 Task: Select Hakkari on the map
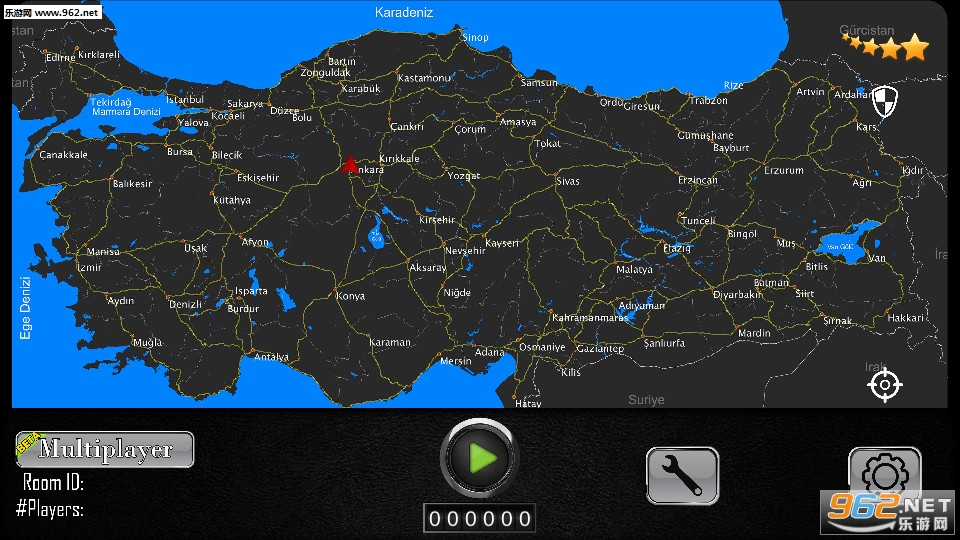pos(906,318)
